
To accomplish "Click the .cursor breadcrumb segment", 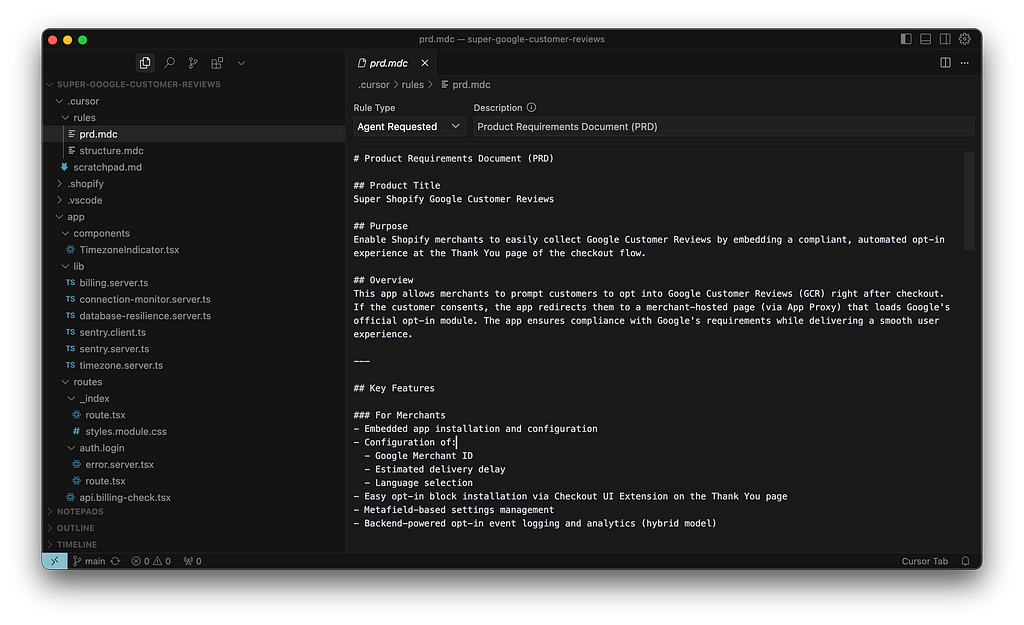I will pyautogui.click(x=374, y=85).
